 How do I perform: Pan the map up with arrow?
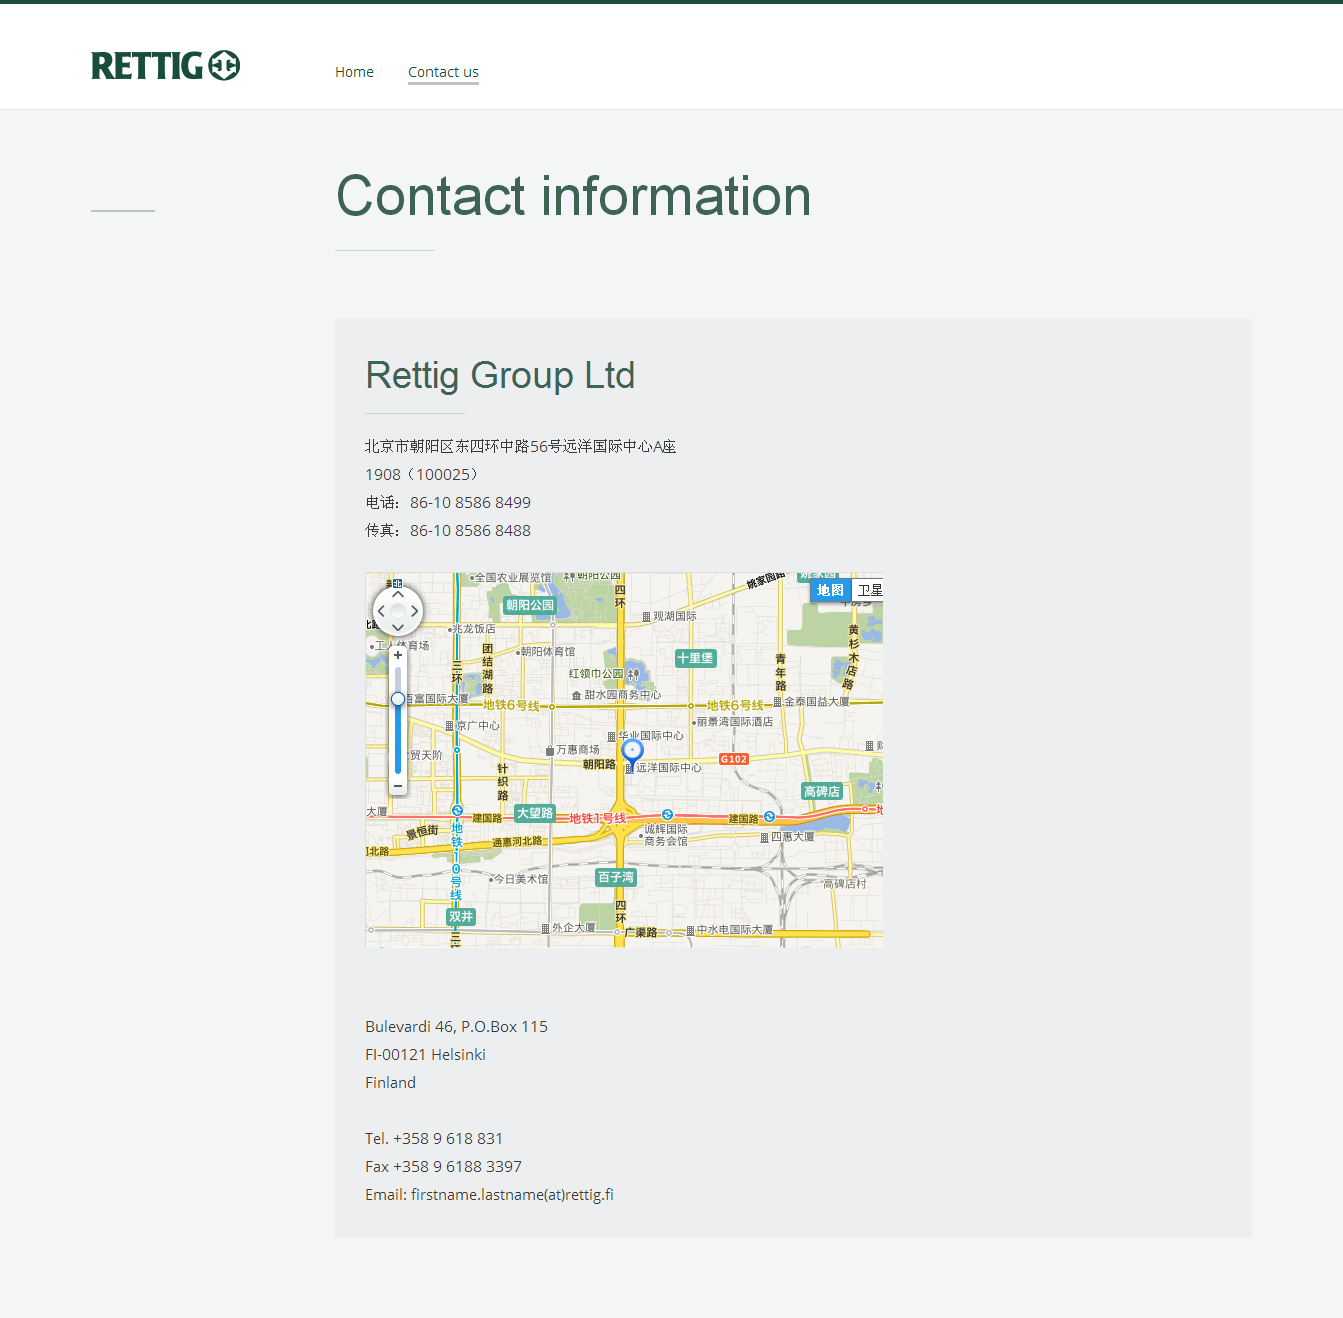point(398,594)
